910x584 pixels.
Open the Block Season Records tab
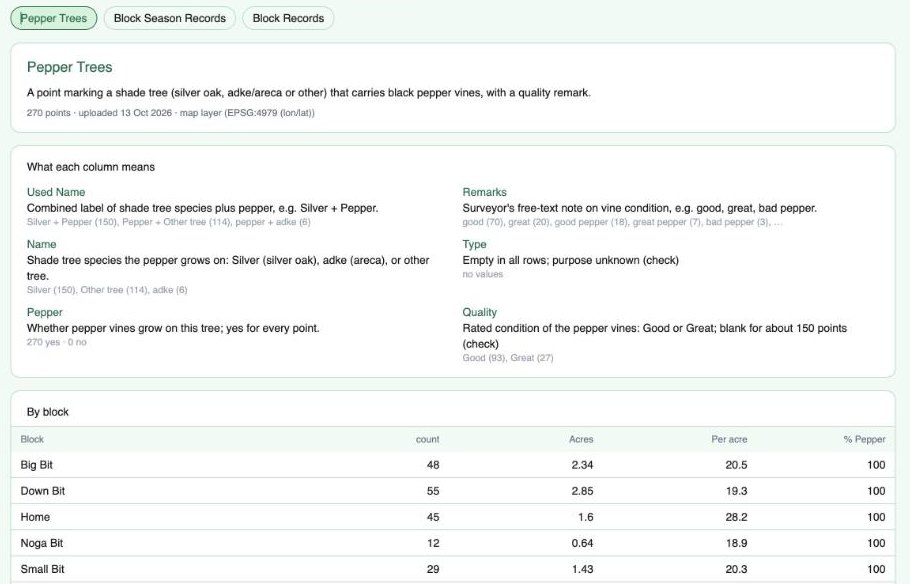169,18
